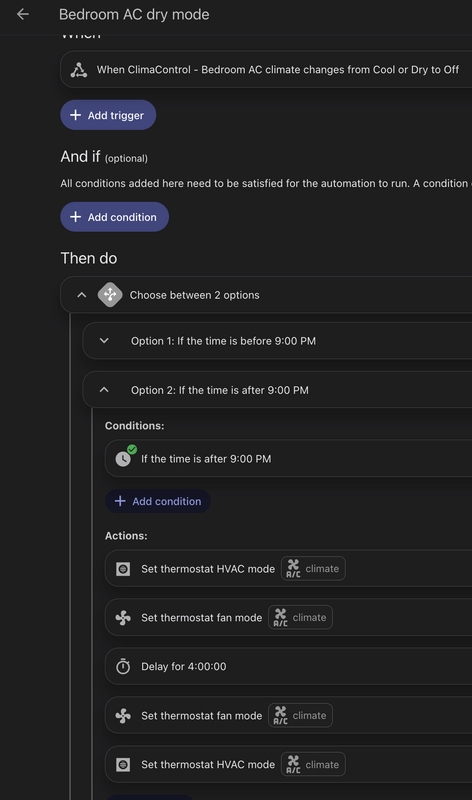Click the first HVAC mode thermostat icon

click(x=123, y=569)
